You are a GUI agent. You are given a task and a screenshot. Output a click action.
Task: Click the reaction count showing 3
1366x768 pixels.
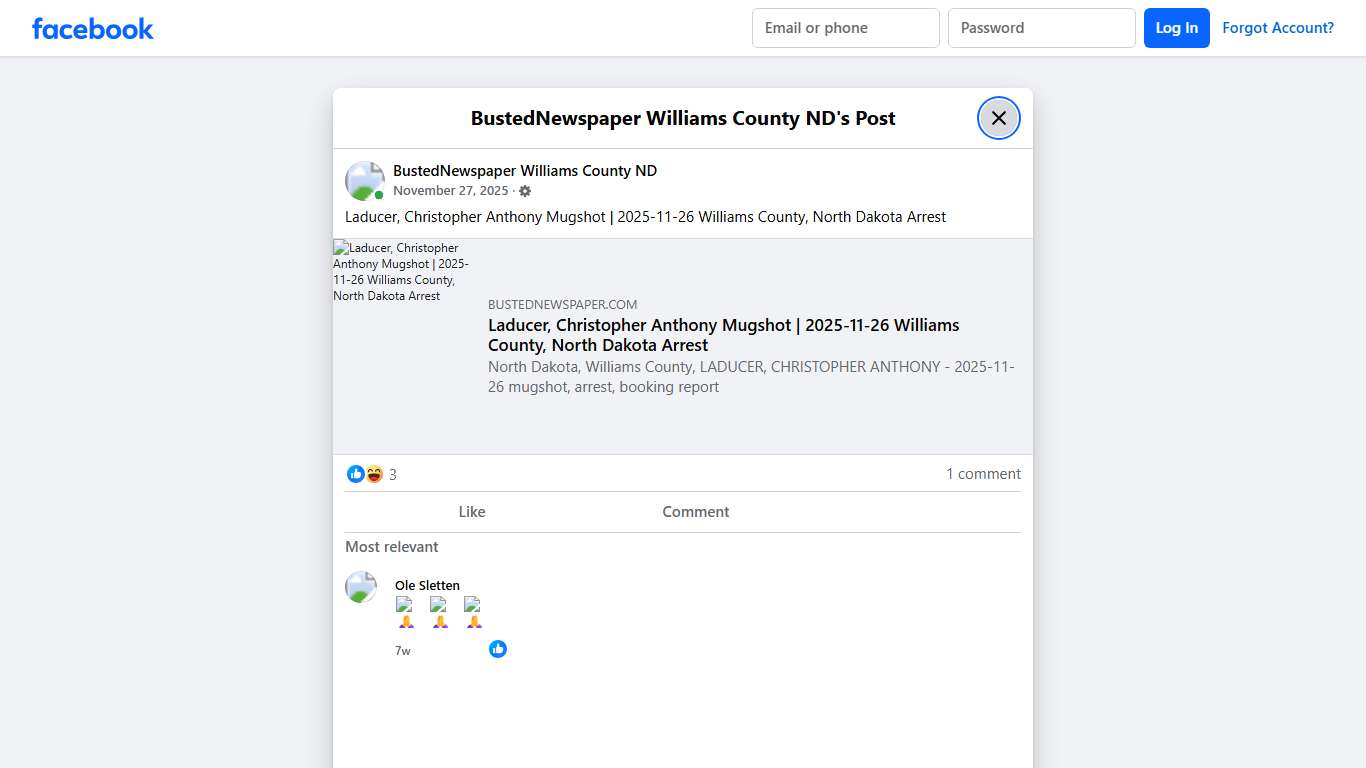393,474
